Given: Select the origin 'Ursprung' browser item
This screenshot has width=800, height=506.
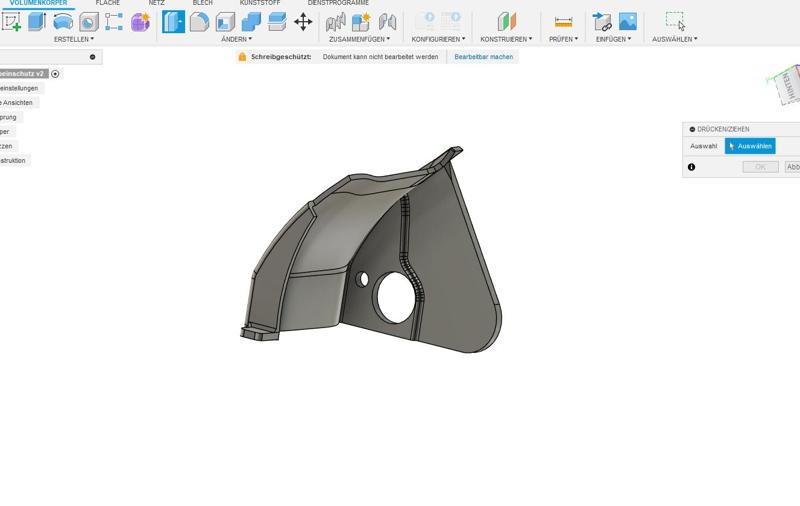Looking at the screenshot, I should [9, 117].
